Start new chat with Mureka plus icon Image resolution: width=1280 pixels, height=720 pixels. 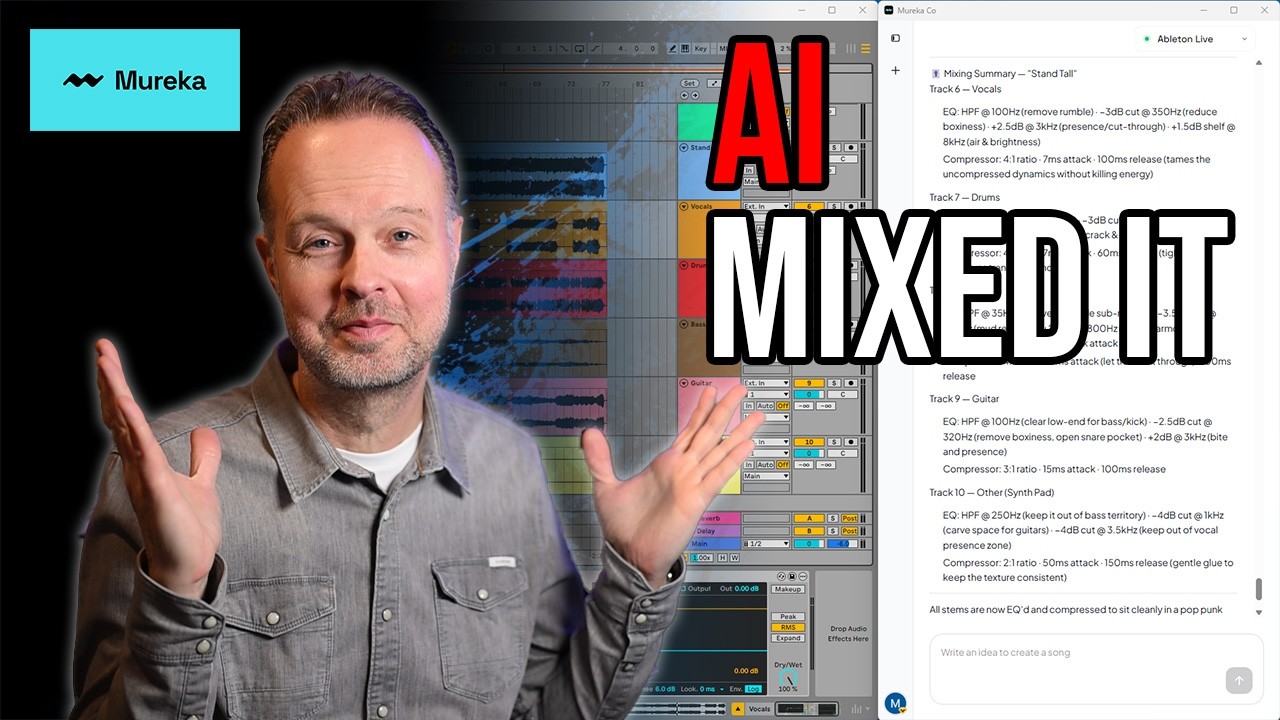[x=895, y=71]
